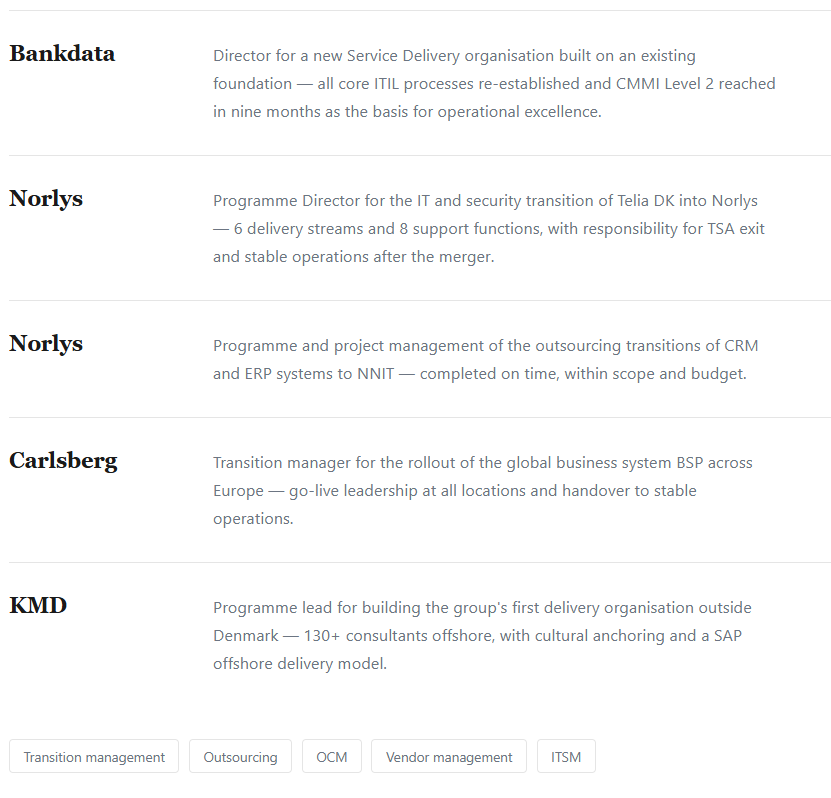Click the Bankdata company heading

pyautogui.click(x=62, y=54)
